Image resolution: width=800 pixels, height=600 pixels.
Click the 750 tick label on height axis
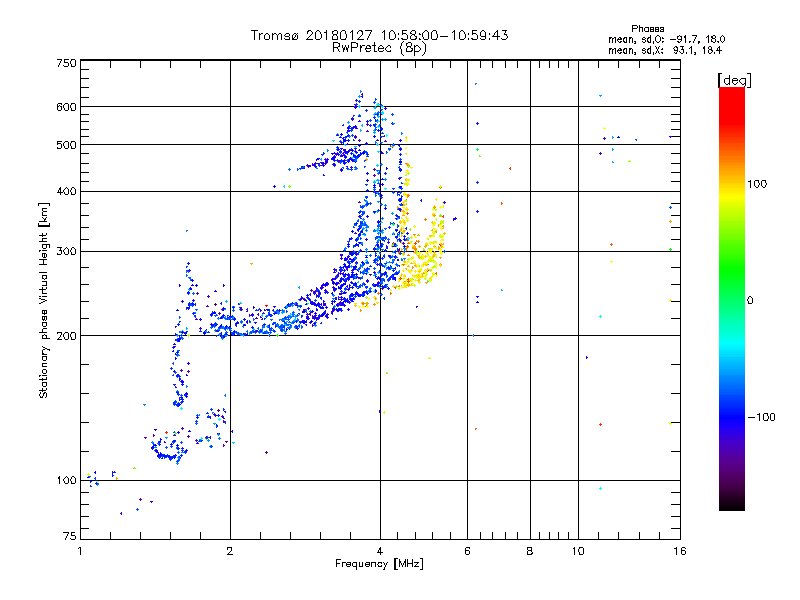click(x=66, y=63)
